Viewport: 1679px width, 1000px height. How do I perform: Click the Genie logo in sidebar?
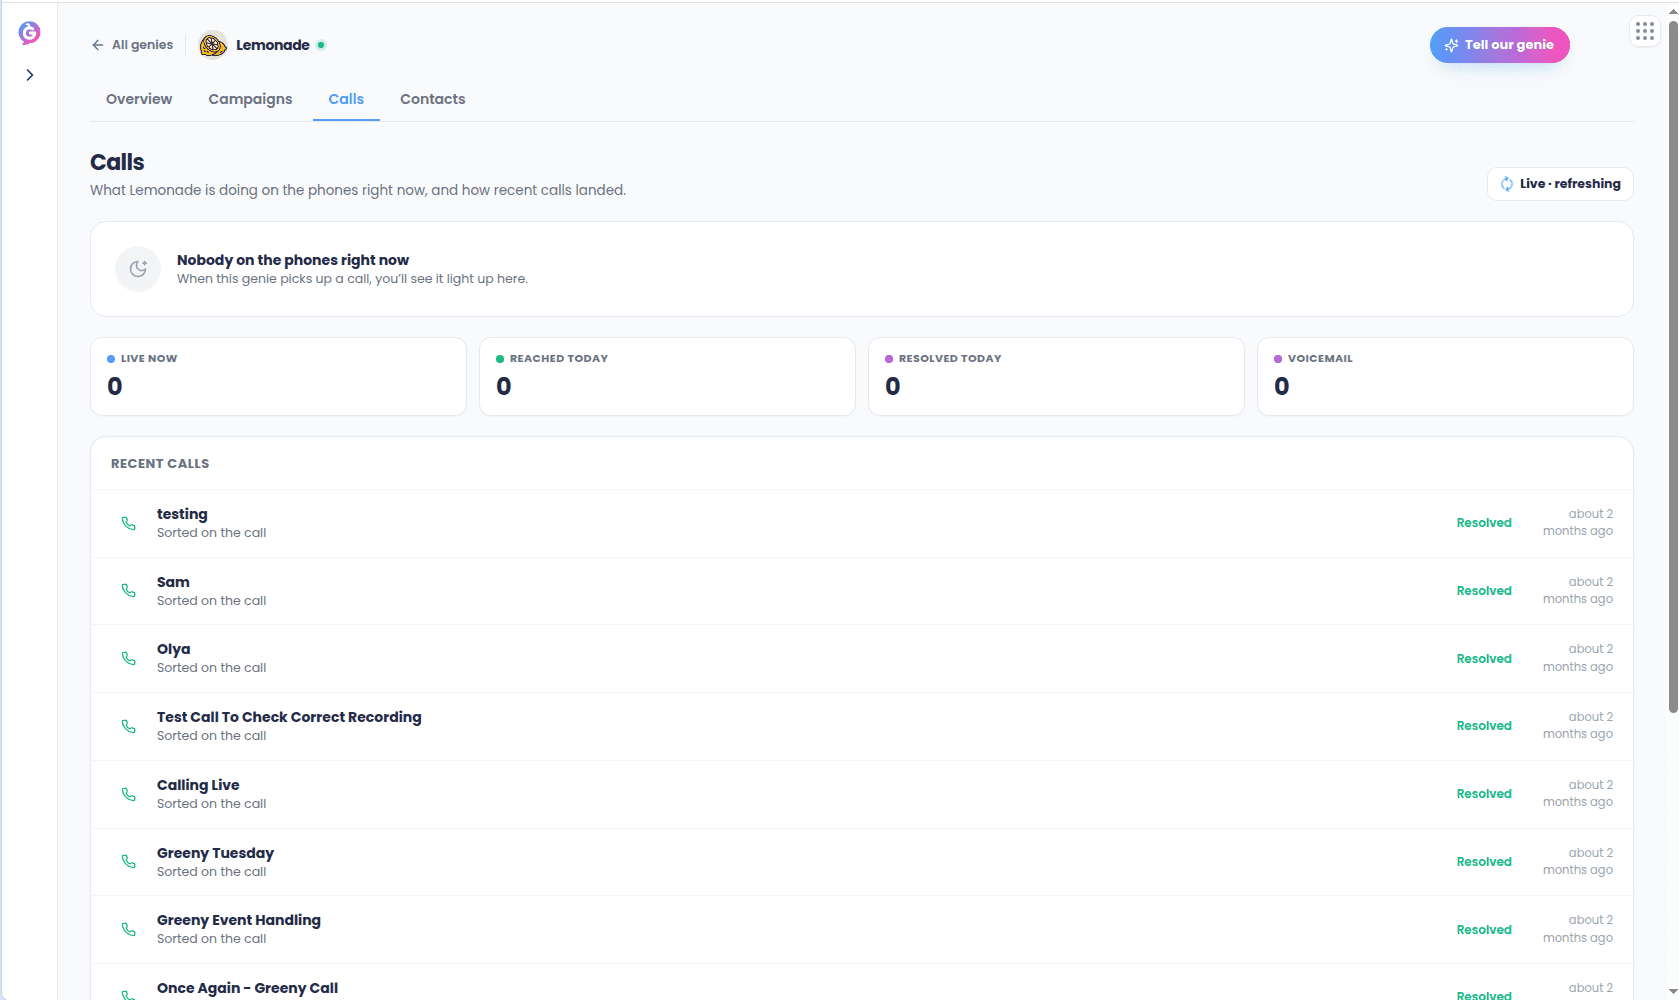coord(29,33)
